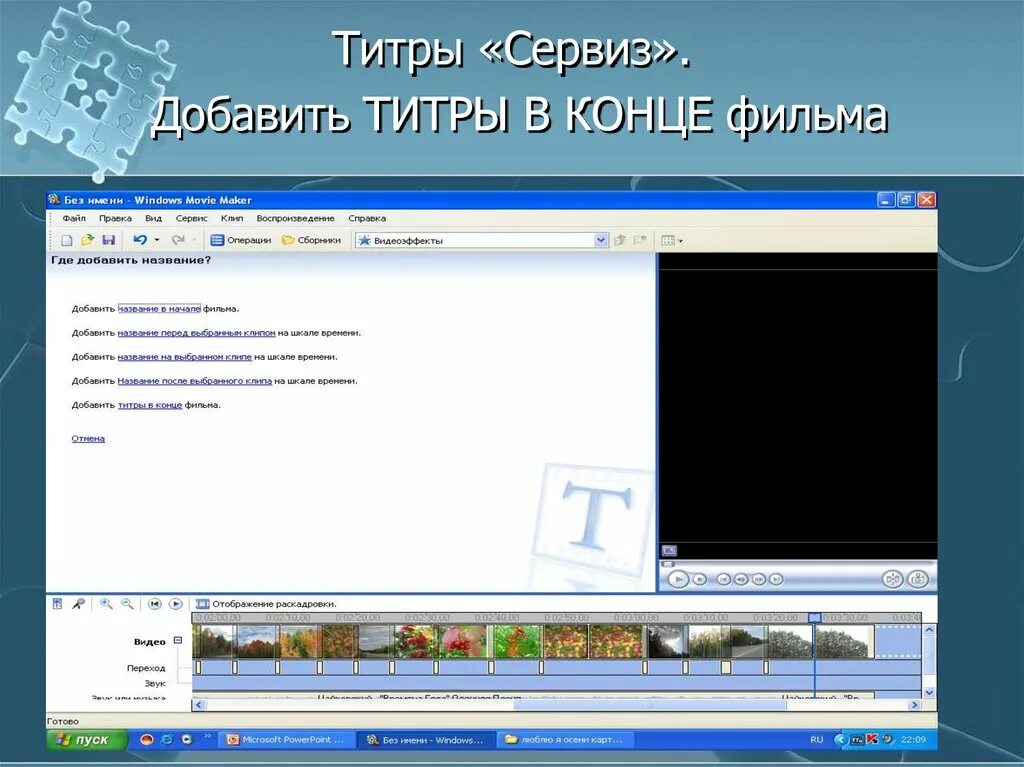1024x767 pixels.
Task: Click the 'Название после выбранного клипа' link
Action: point(195,381)
